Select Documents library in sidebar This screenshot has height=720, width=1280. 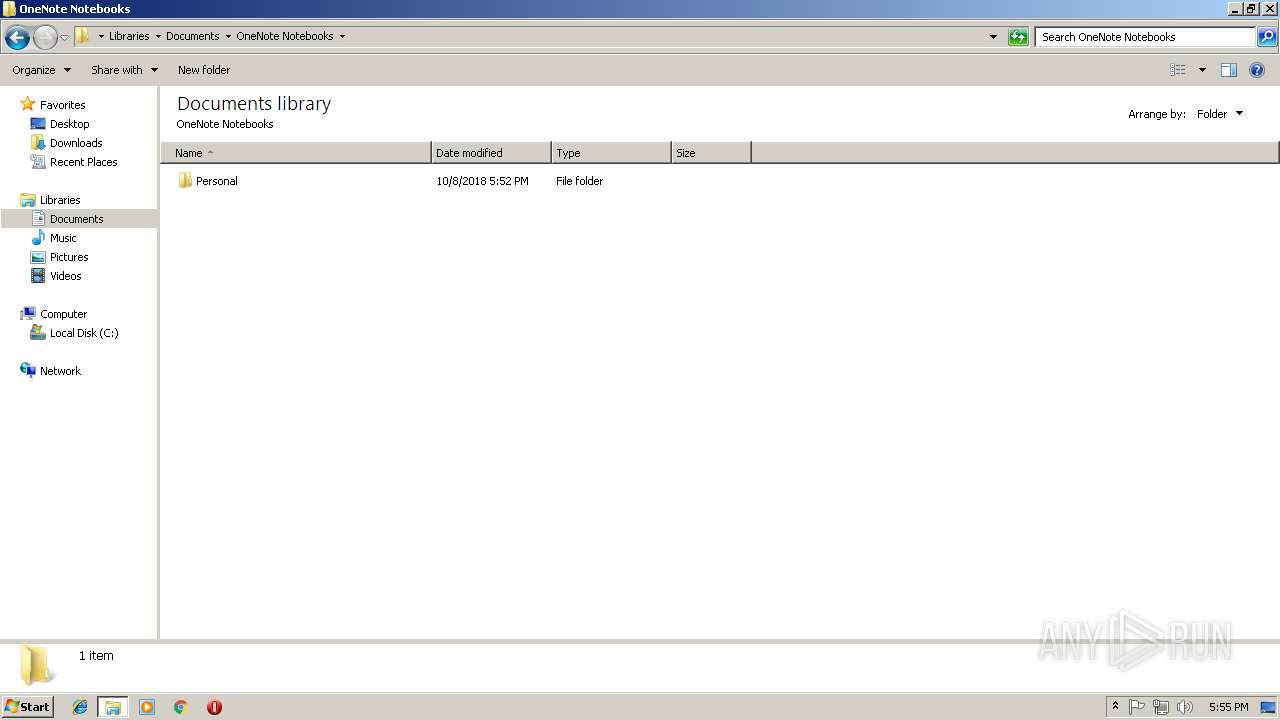(78, 219)
